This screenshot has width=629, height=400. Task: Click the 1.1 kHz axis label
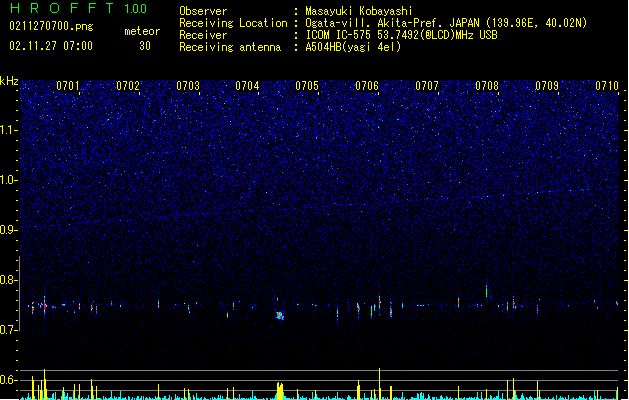9,130
